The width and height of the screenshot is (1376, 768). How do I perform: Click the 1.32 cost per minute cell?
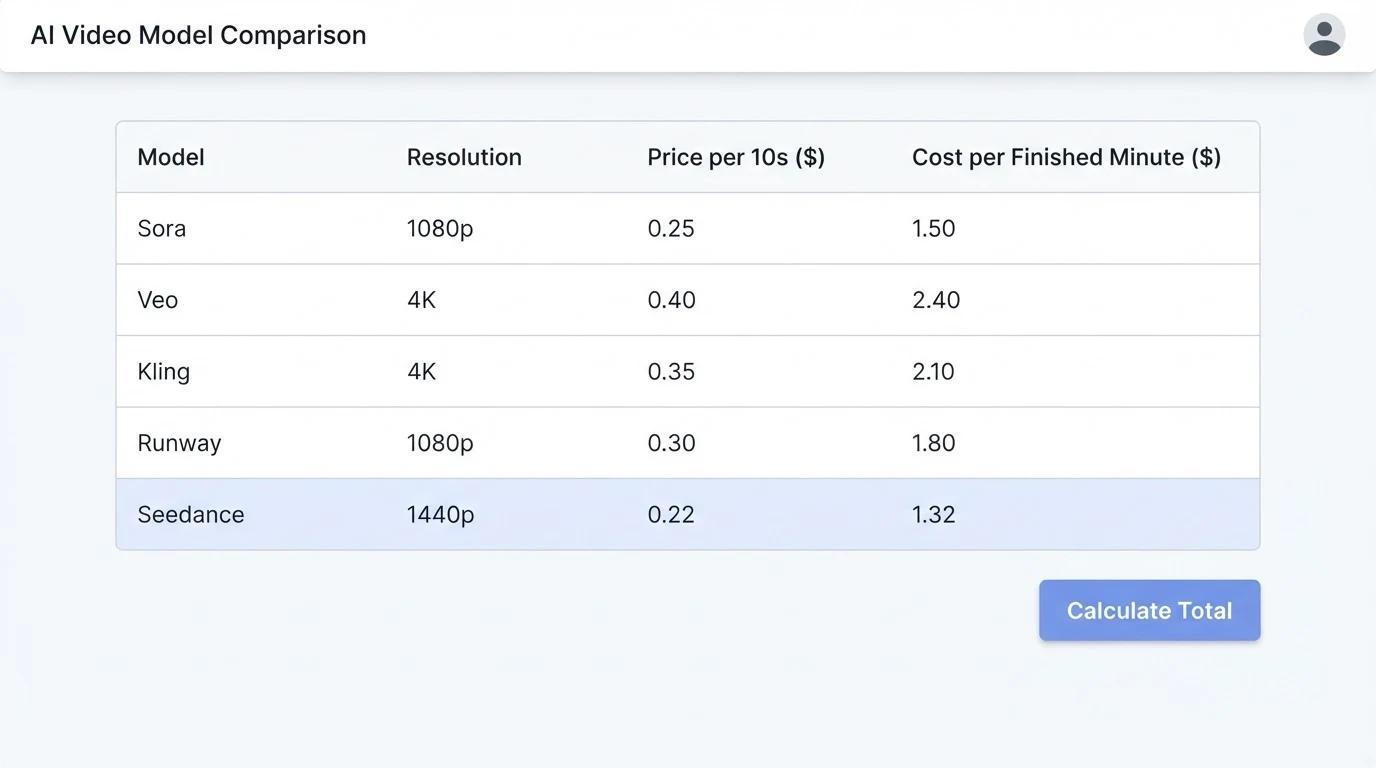tap(934, 515)
